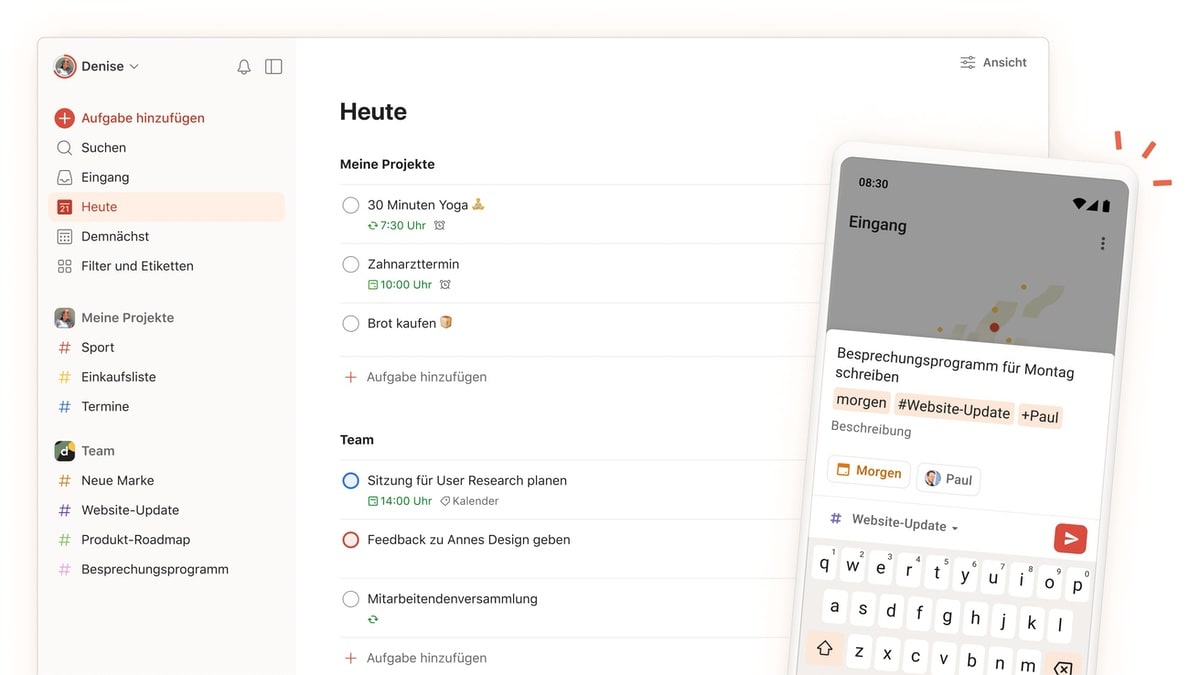Expand the Denise account dropdown
The image size is (1200, 675).
click(x=97, y=67)
